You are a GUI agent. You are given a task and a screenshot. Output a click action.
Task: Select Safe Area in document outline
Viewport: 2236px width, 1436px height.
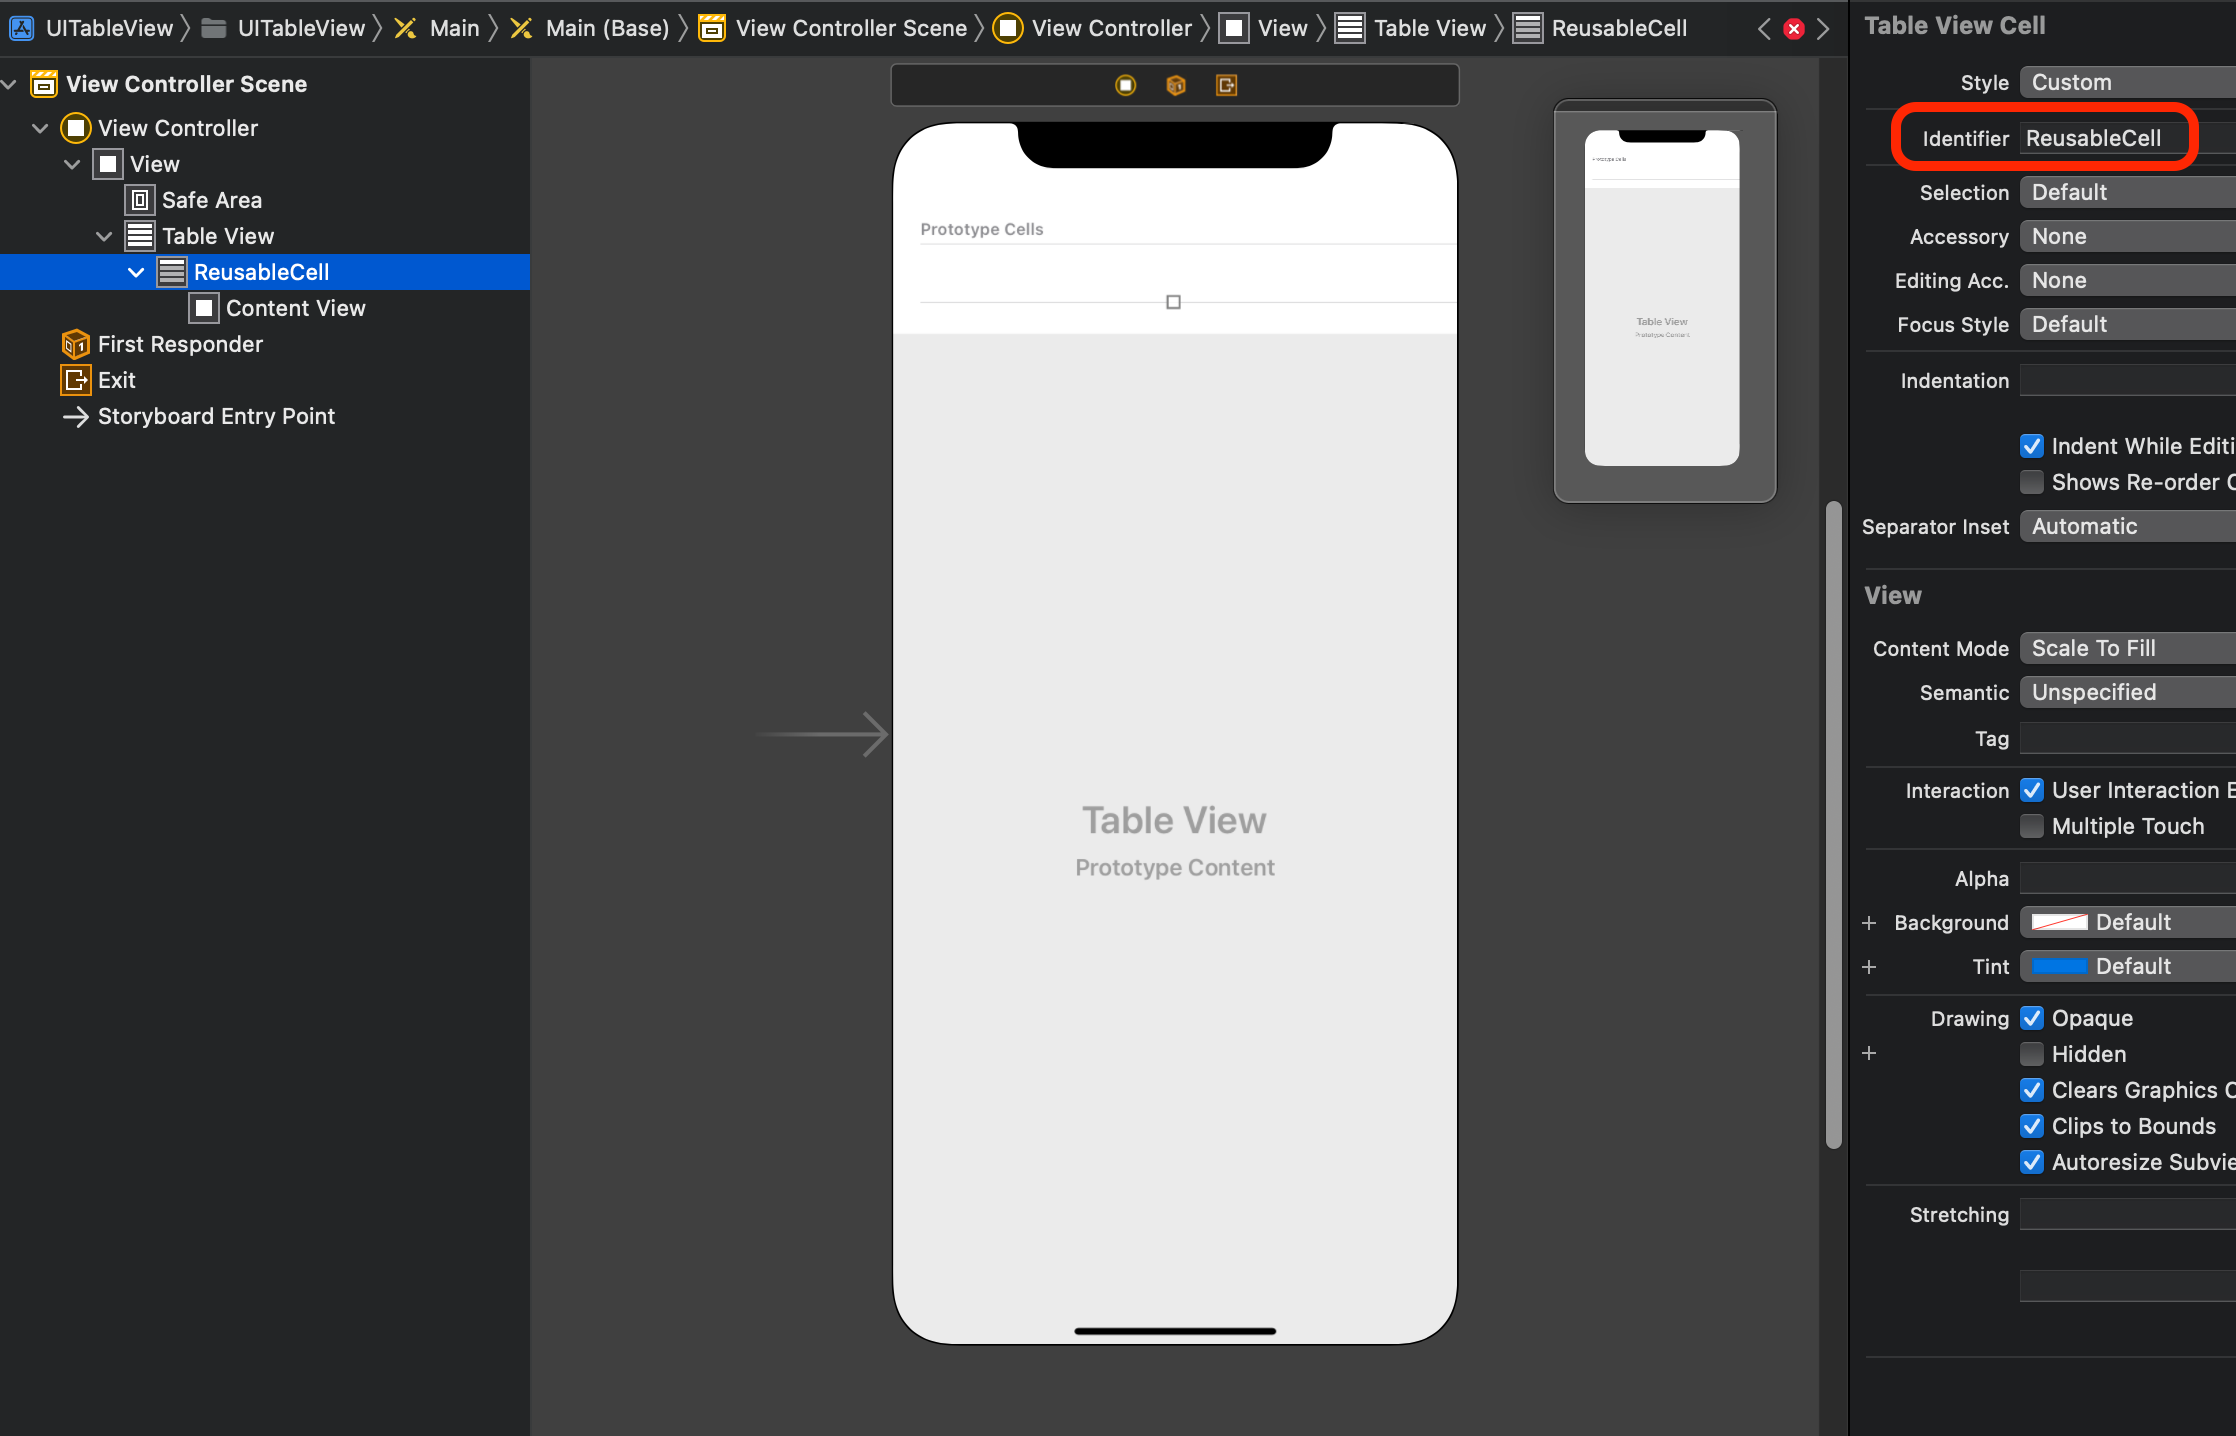[x=211, y=200]
